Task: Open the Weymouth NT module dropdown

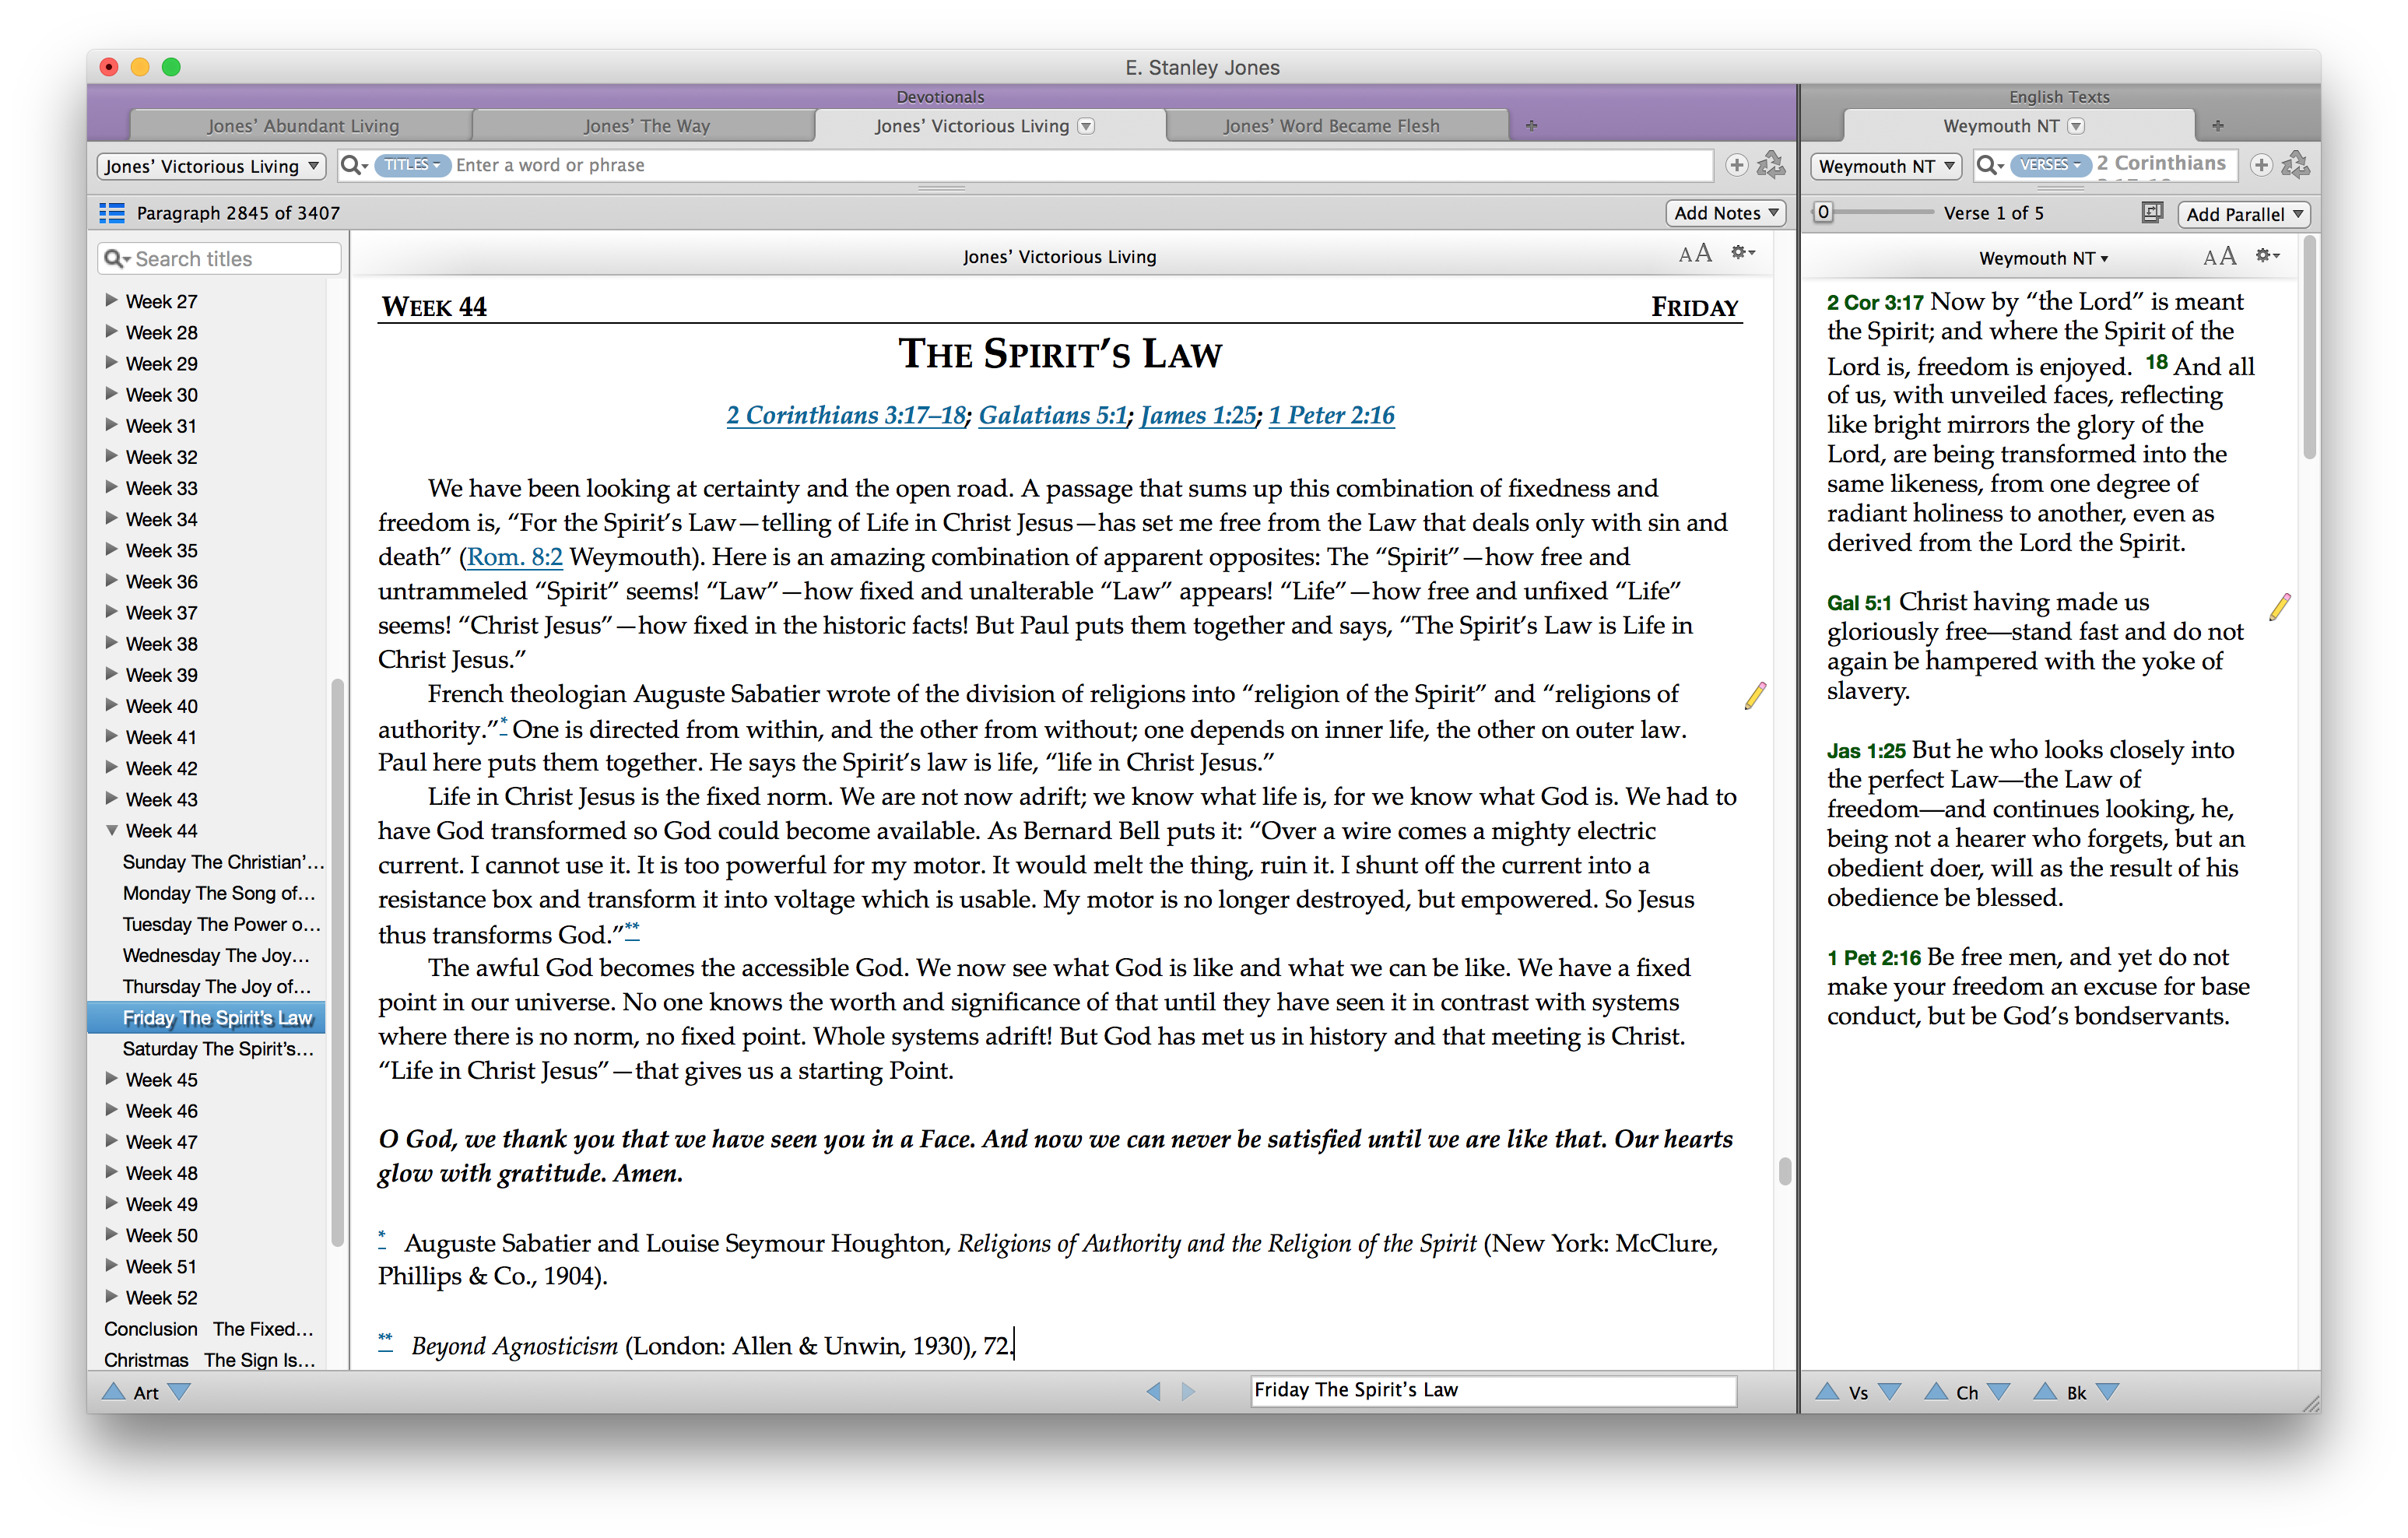Action: [1885, 166]
